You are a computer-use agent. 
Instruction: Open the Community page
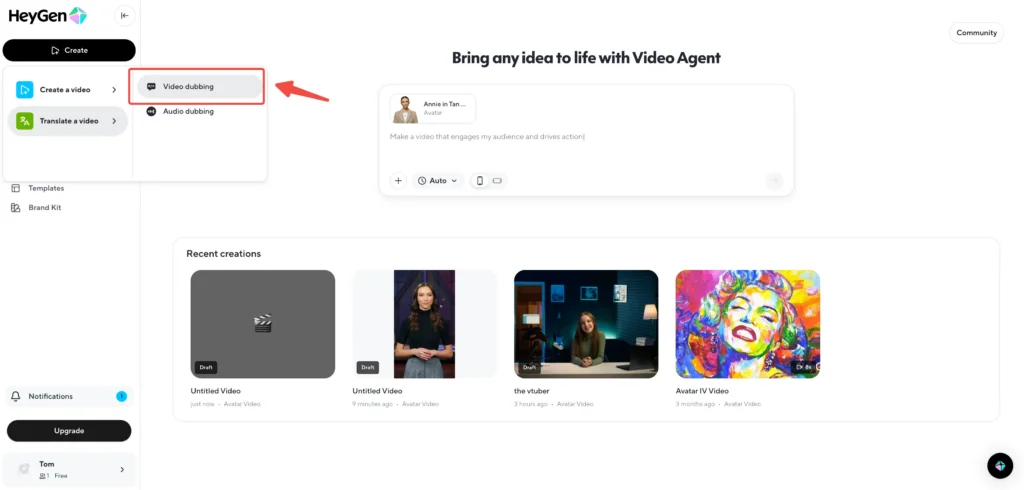coord(976,33)
